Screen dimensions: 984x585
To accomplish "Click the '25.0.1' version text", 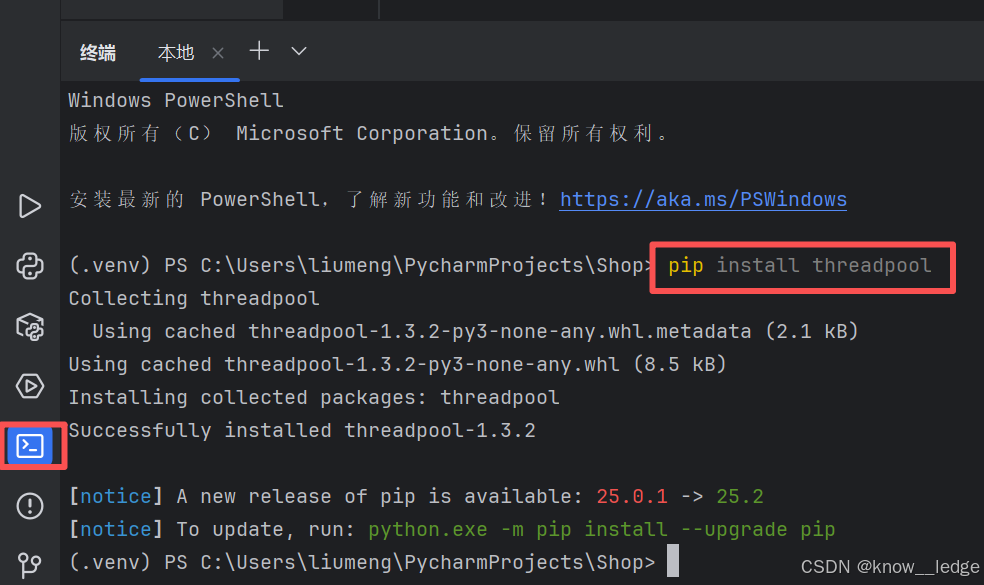I will (x=632, y=496).
